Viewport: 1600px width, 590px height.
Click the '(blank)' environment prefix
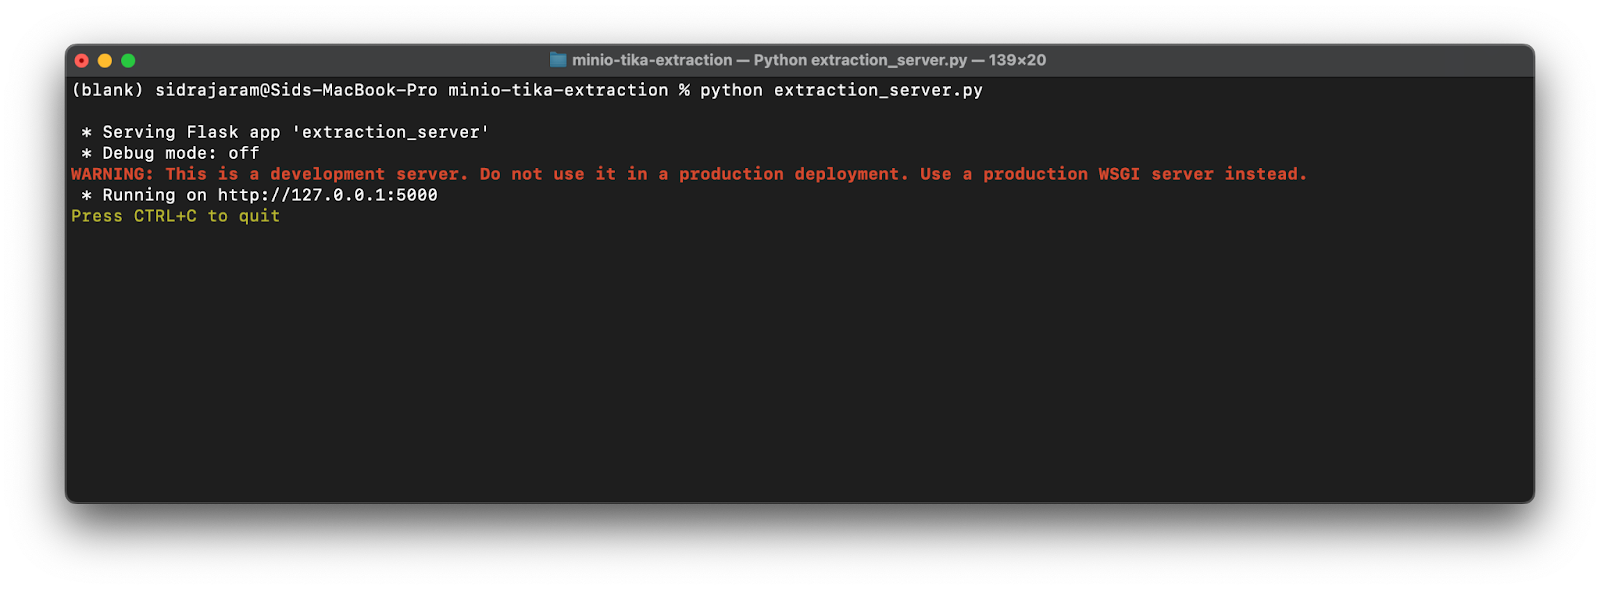coord(107,90)
